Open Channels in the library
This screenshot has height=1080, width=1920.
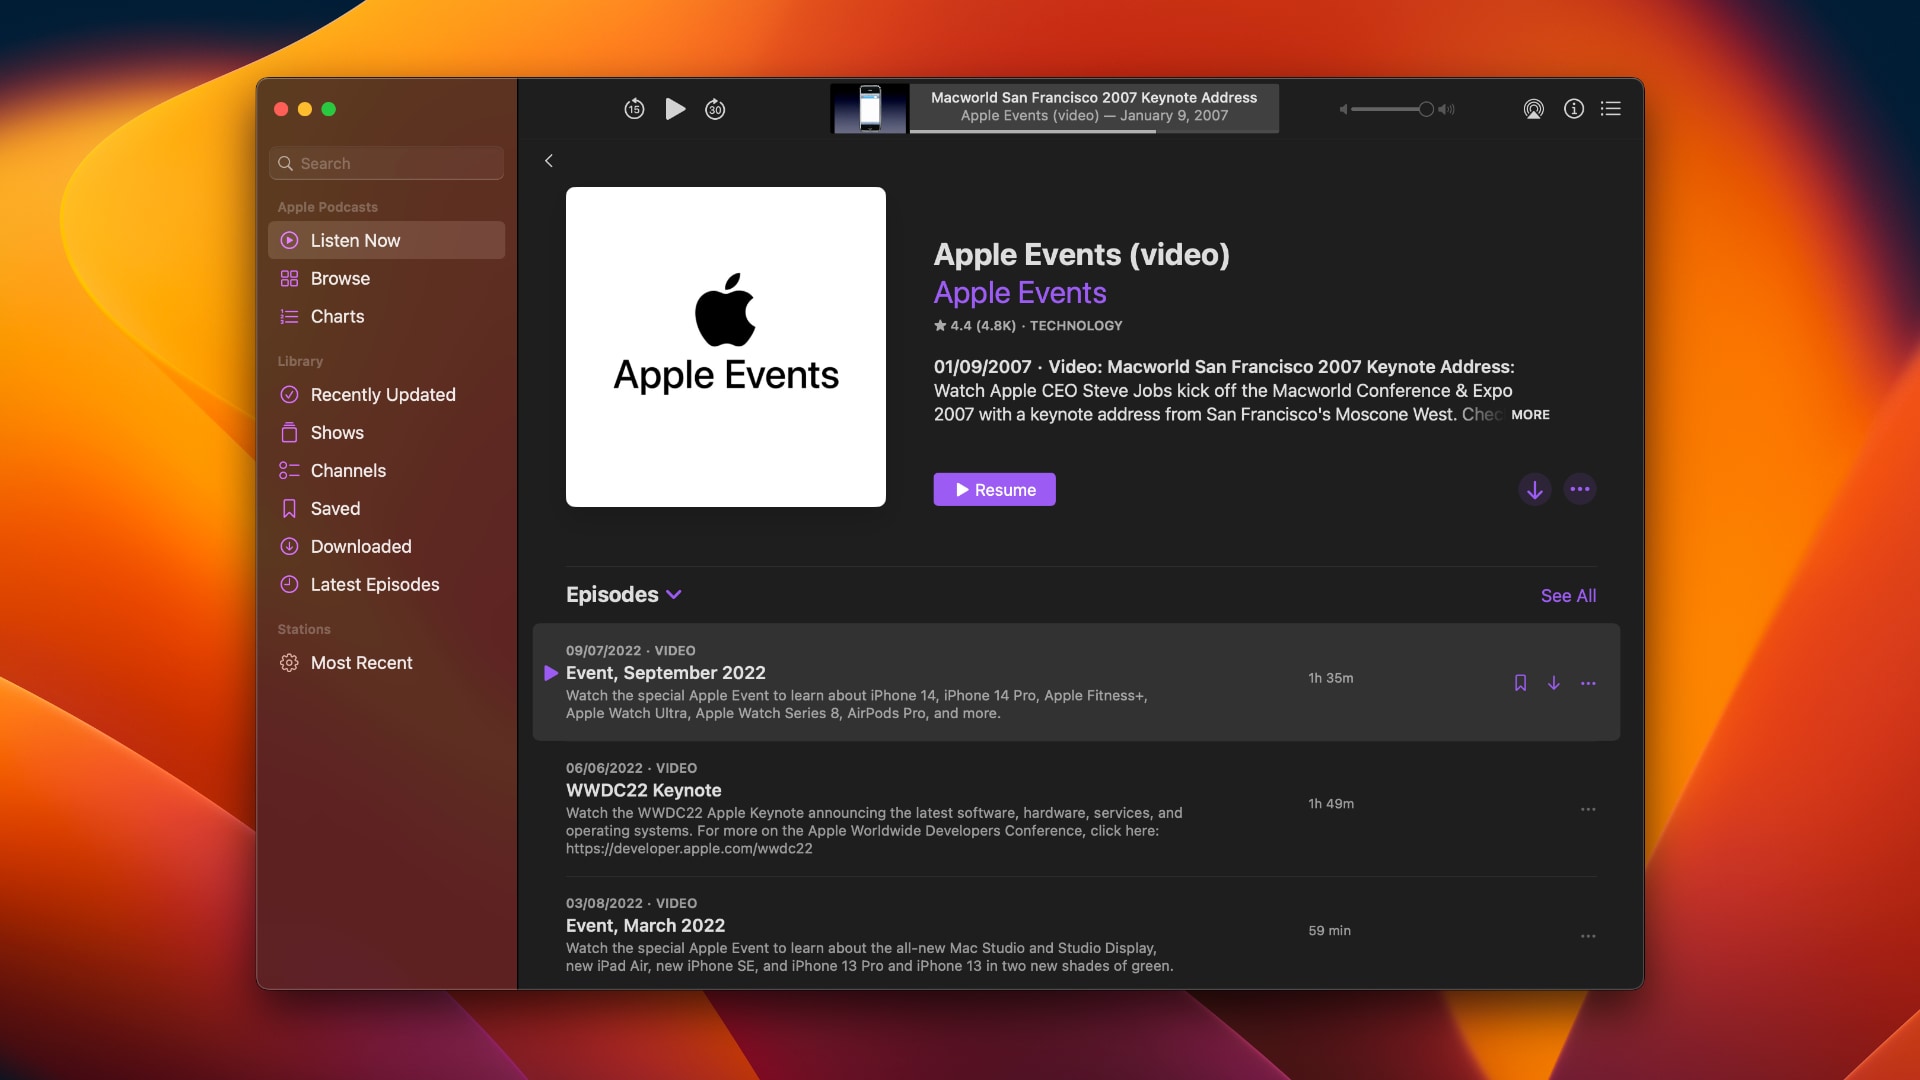click(x=386, y=470)
